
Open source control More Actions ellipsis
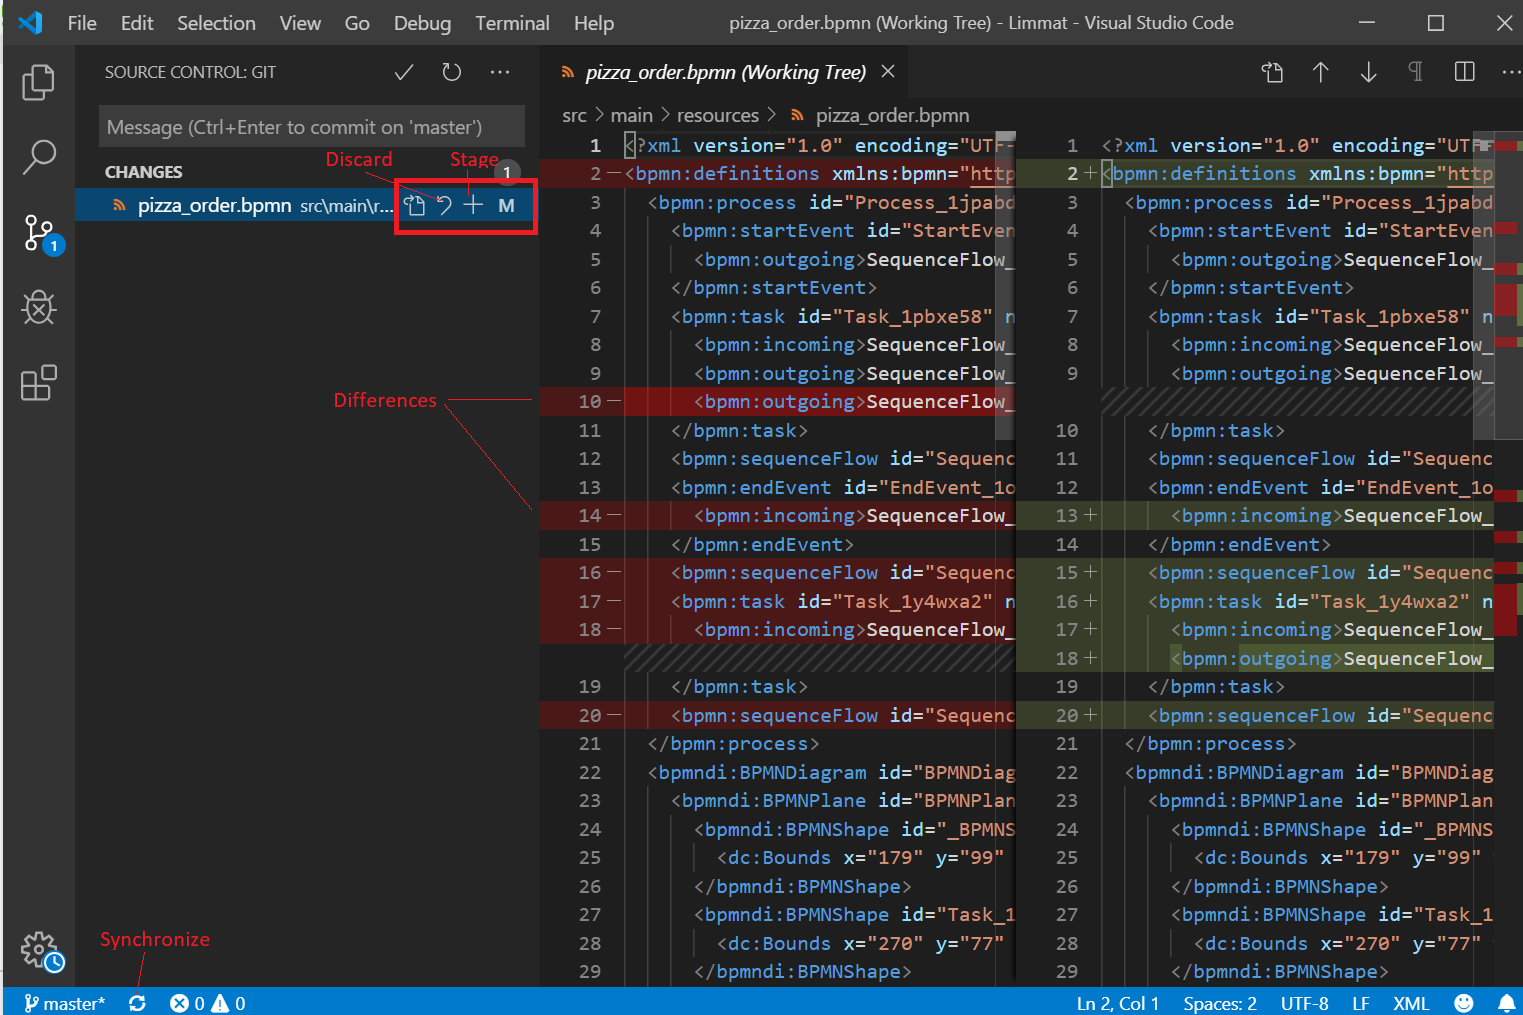tap(500, 72)
